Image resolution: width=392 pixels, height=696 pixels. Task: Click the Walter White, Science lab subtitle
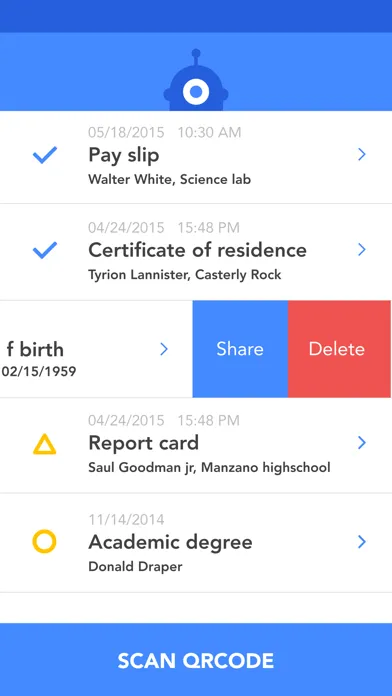170,179
